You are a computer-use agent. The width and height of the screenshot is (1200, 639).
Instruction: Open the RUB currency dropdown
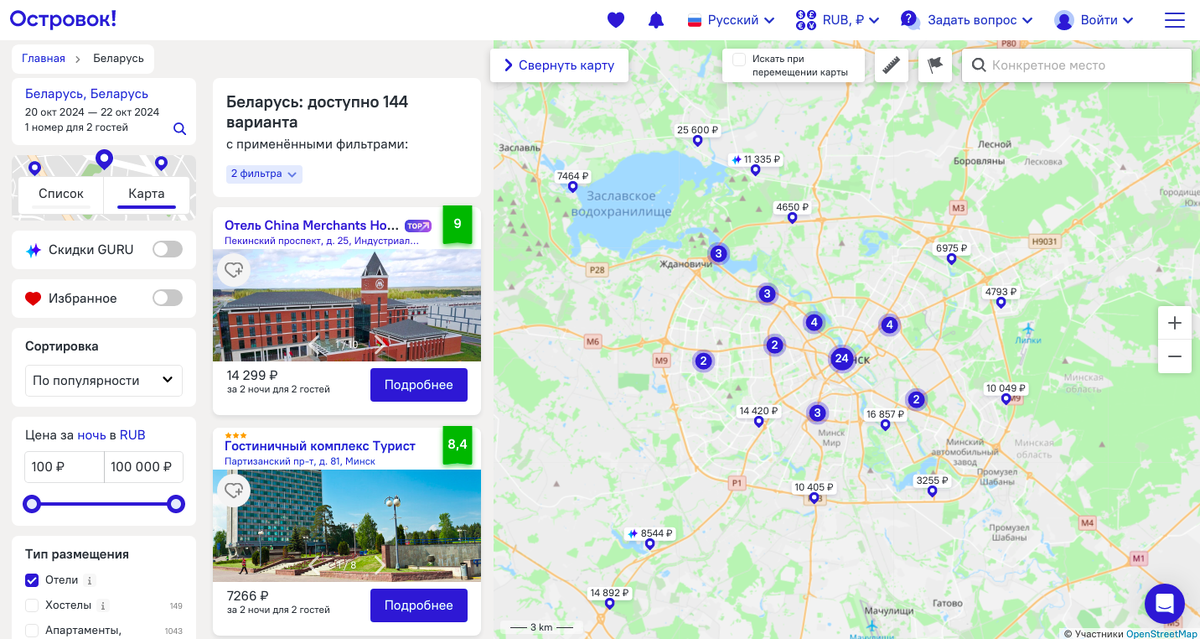[x=838, y=20]
